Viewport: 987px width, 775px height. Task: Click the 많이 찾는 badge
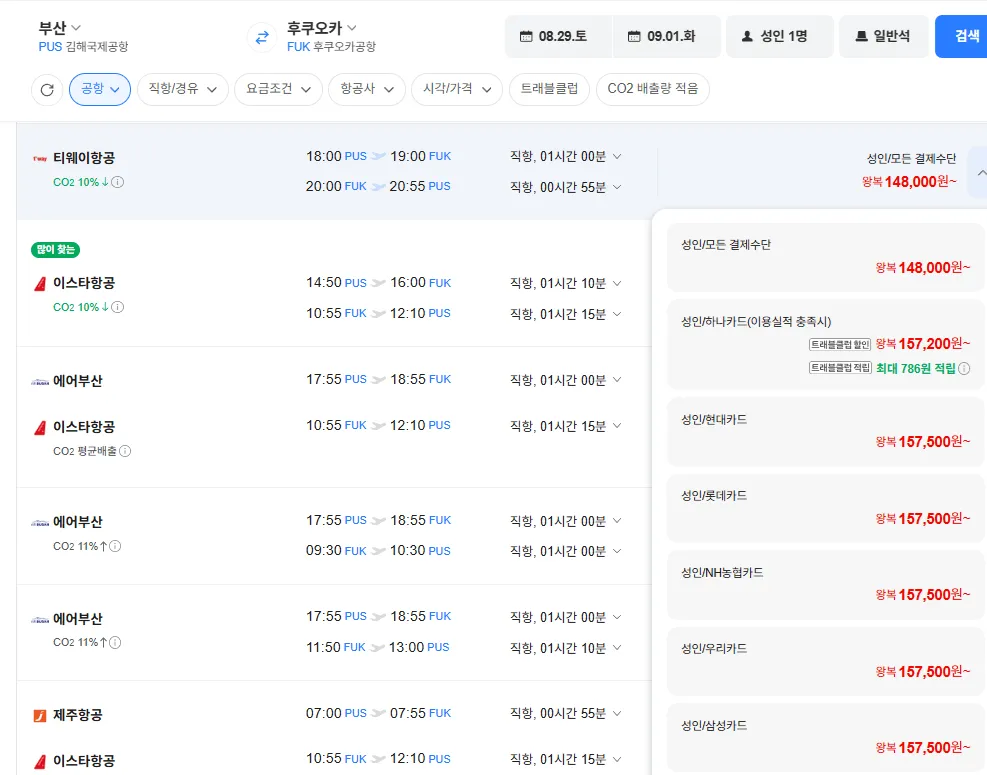click(x=55, y=249)
